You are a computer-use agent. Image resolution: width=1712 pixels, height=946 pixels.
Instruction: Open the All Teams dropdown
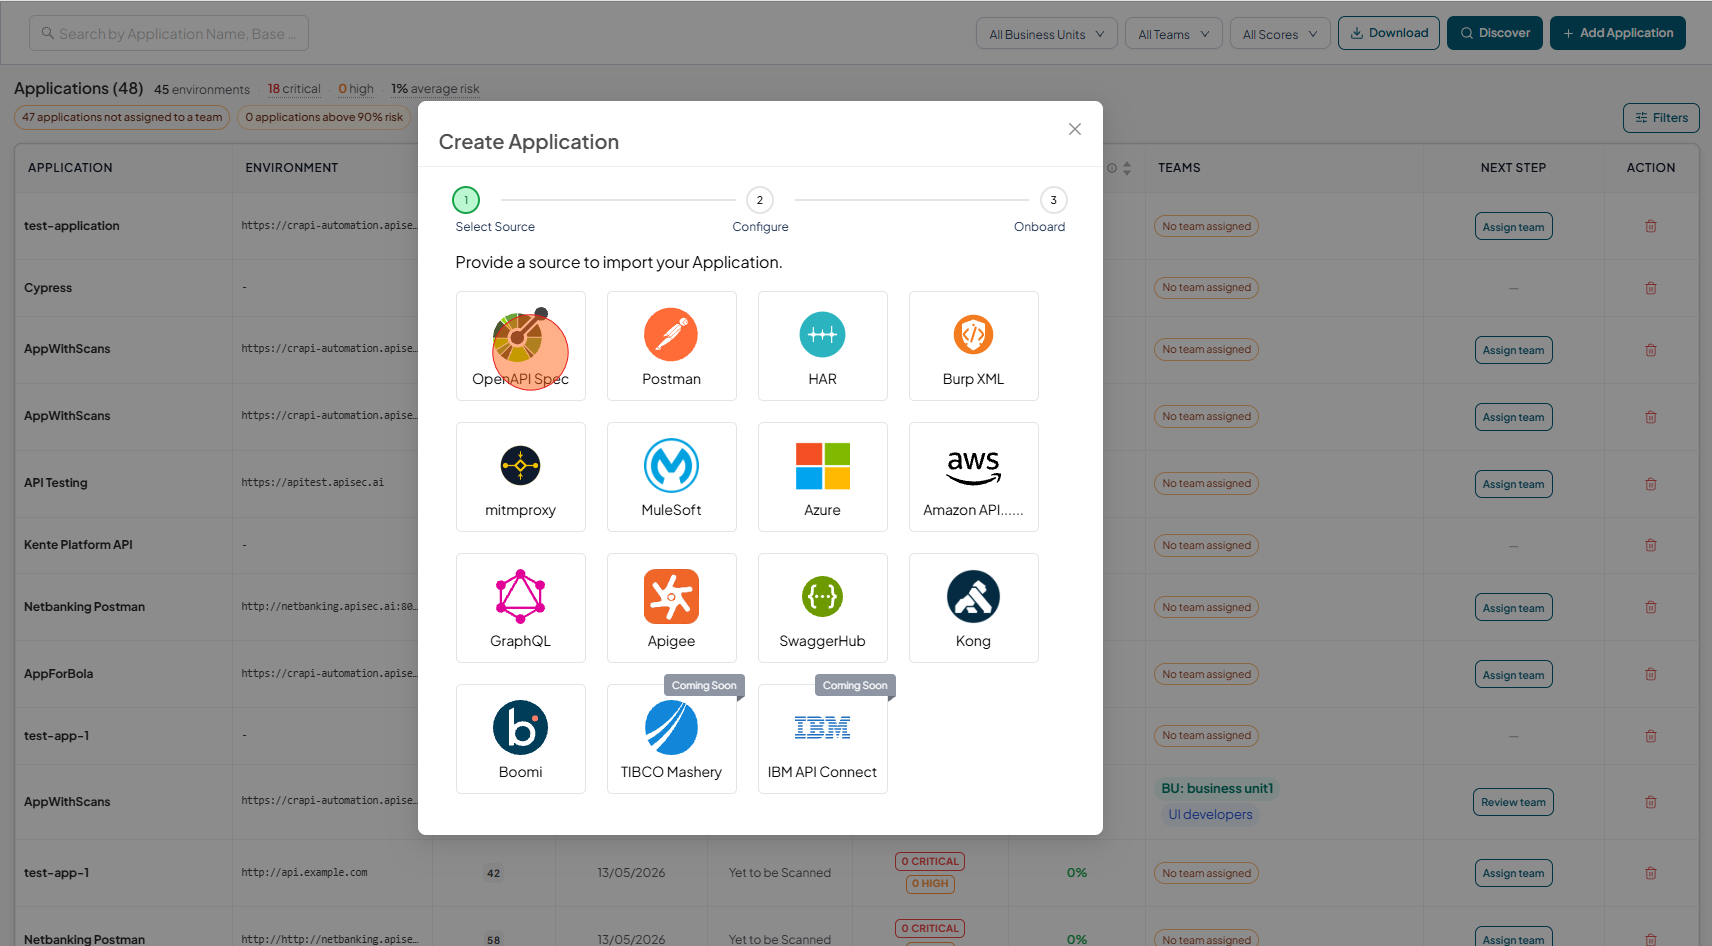click(x=1174, y=34)
